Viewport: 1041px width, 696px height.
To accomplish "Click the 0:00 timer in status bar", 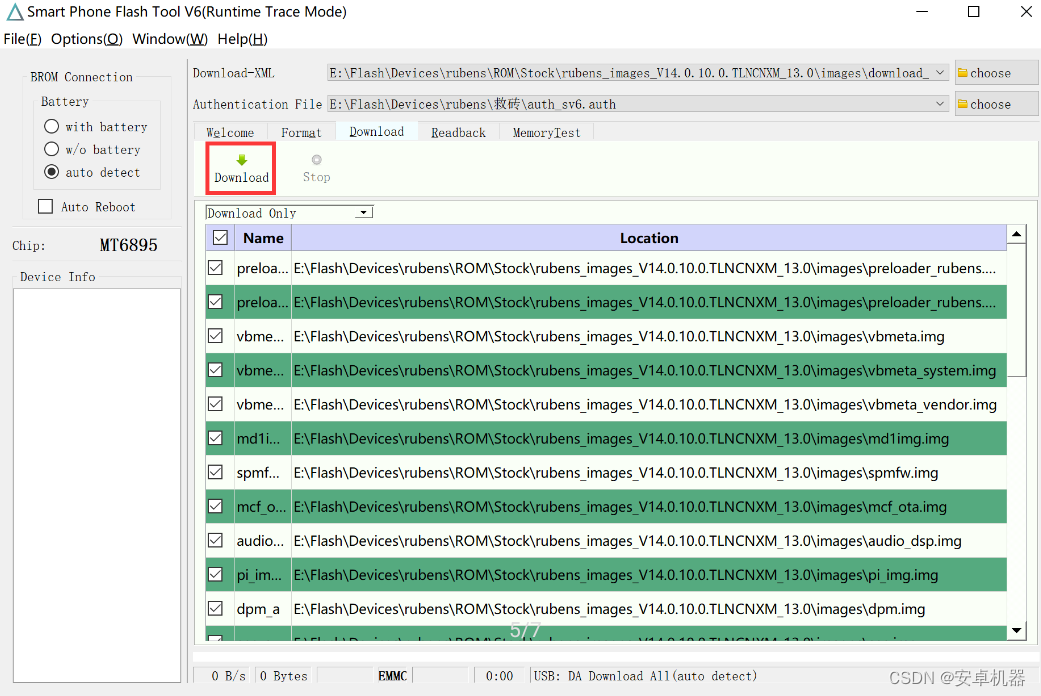I will pos(499,675).
